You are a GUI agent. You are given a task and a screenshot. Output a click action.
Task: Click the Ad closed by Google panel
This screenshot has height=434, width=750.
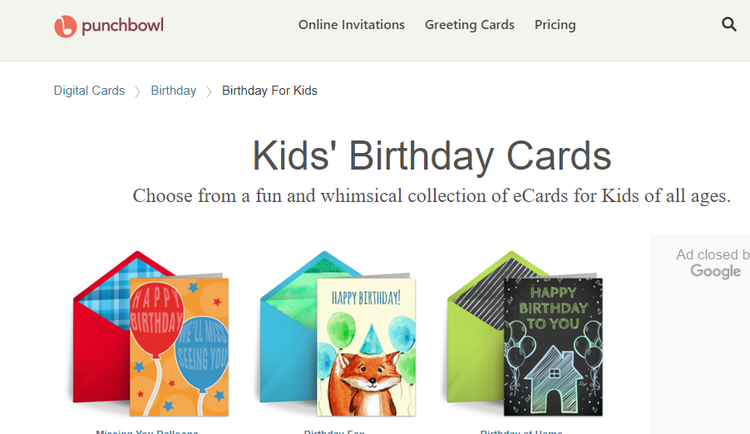pos(710,263)
